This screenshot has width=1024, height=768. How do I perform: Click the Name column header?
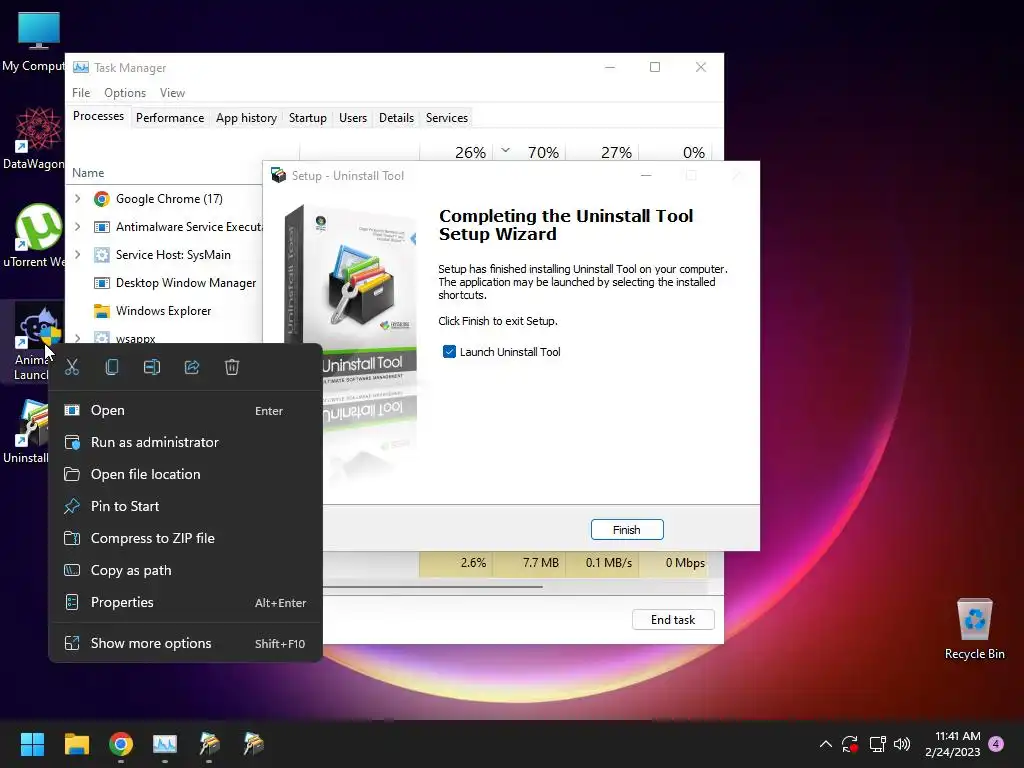pos(88,173)
